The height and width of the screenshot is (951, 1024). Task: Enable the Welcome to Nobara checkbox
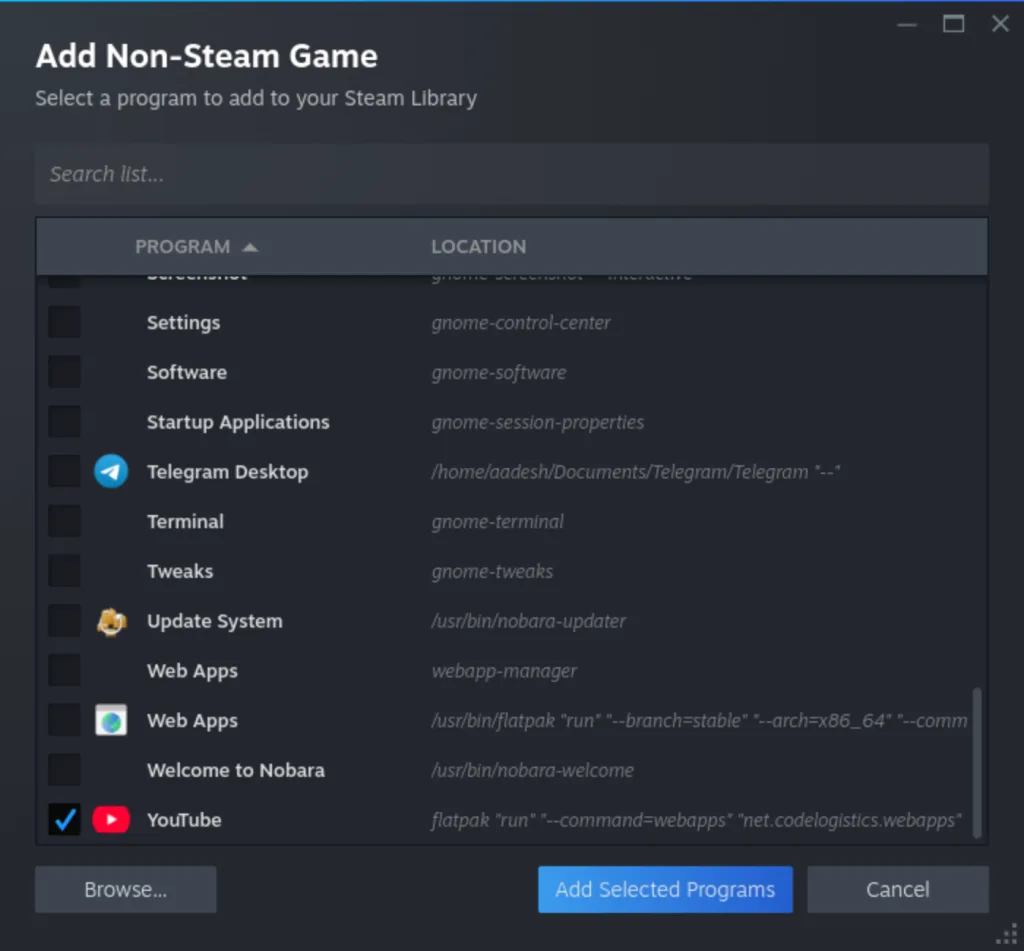tap(65, 770)
